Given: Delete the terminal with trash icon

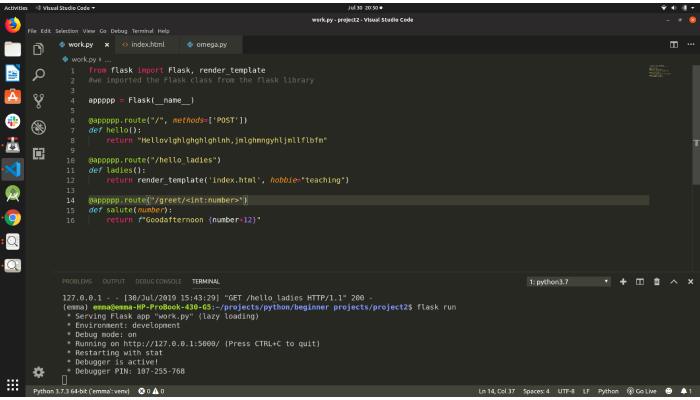Looking at the screenshot, I should click(x=656, y=282).
